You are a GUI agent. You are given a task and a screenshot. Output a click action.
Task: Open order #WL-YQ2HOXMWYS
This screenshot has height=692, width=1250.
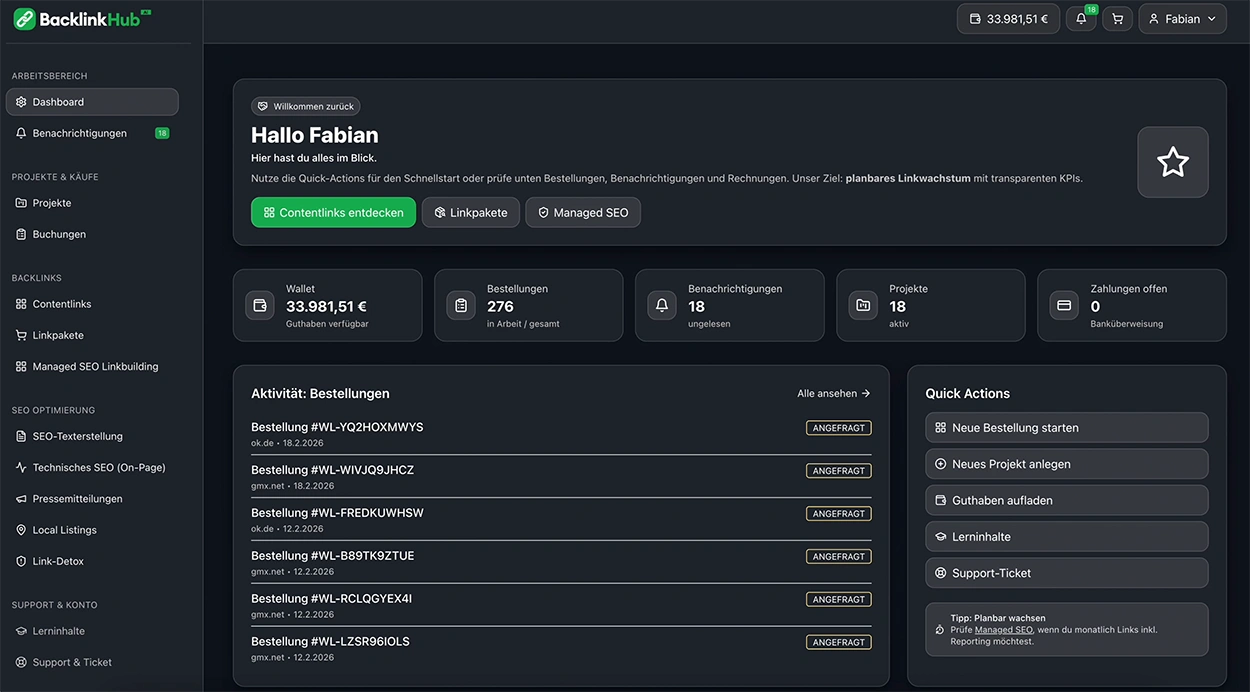coord(337,427)
